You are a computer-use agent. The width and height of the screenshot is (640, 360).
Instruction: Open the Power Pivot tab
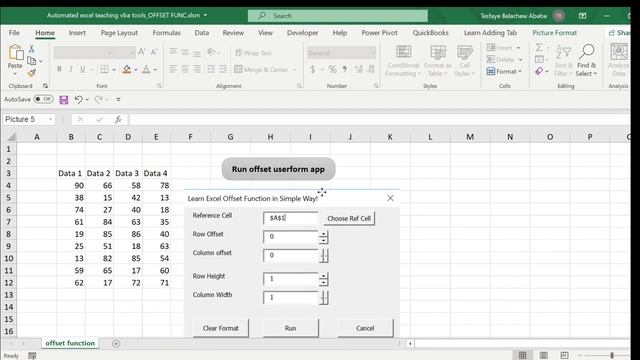[379, 33]
